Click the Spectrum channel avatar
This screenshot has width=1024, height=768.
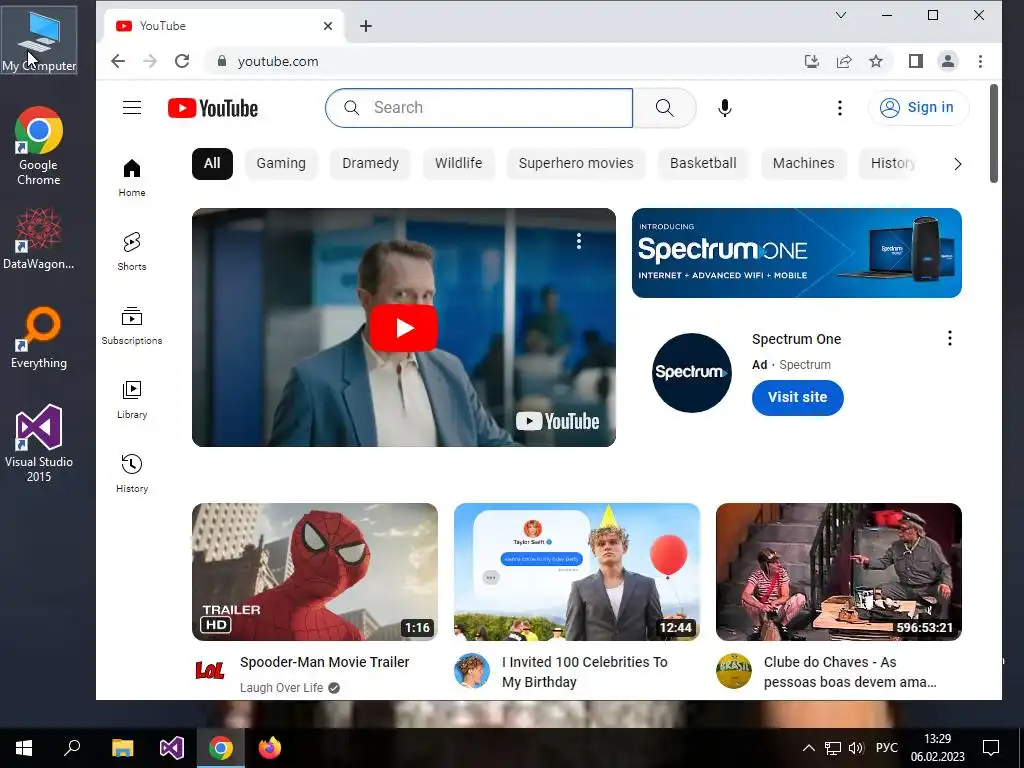pyautogui.click(x=692, y=373)
